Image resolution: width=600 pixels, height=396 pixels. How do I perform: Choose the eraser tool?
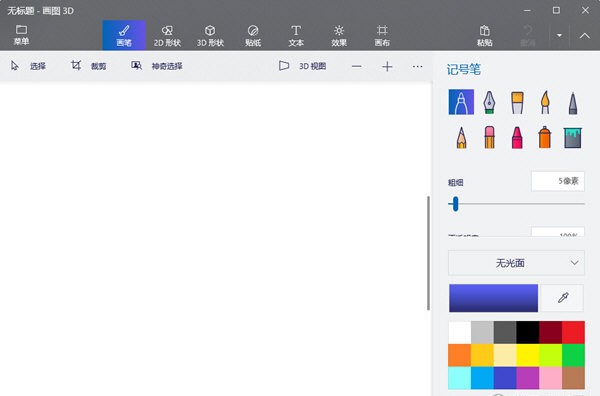(489, 137)
